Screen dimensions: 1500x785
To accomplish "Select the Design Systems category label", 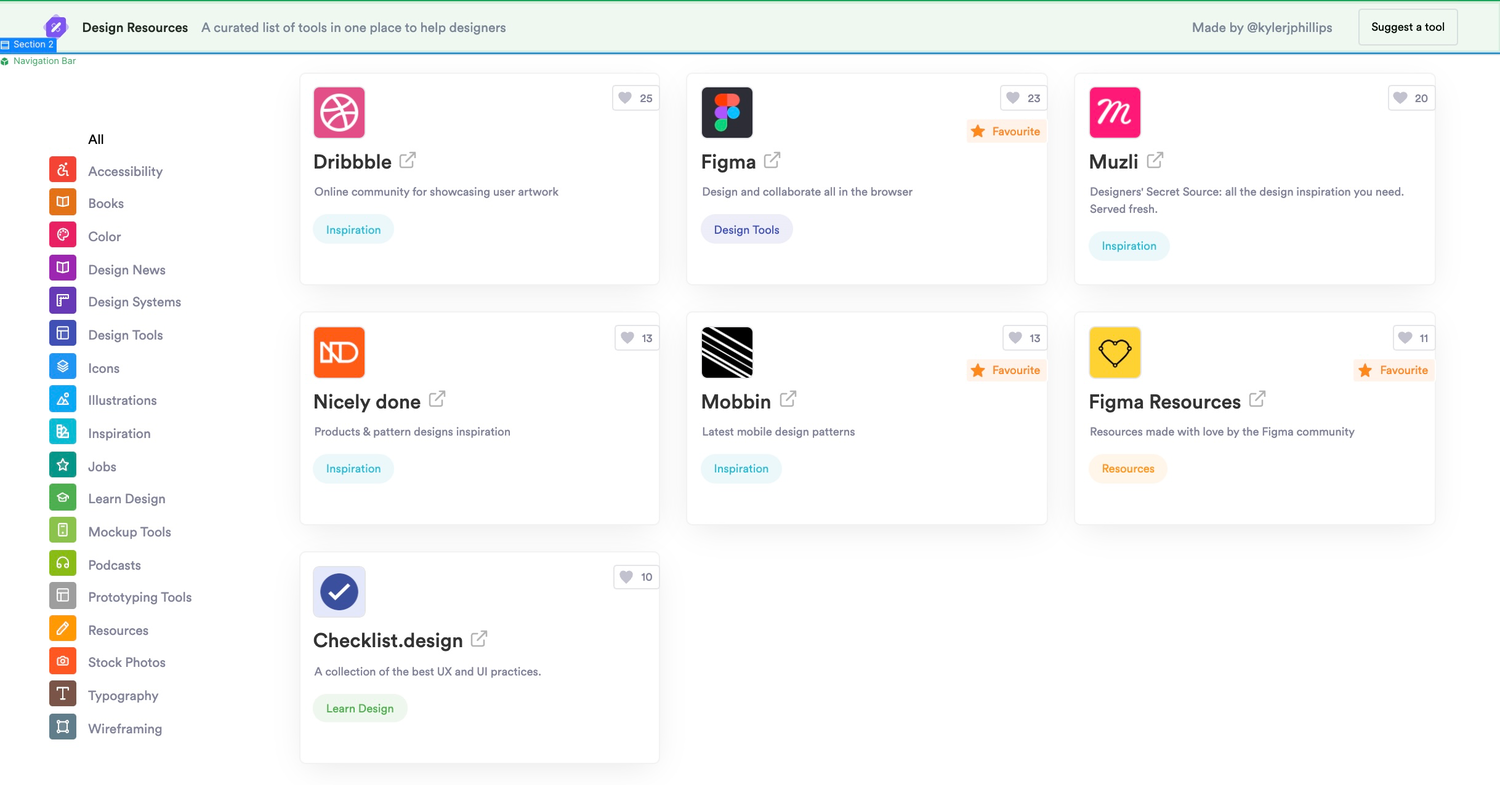I will (x=135, y=302).
